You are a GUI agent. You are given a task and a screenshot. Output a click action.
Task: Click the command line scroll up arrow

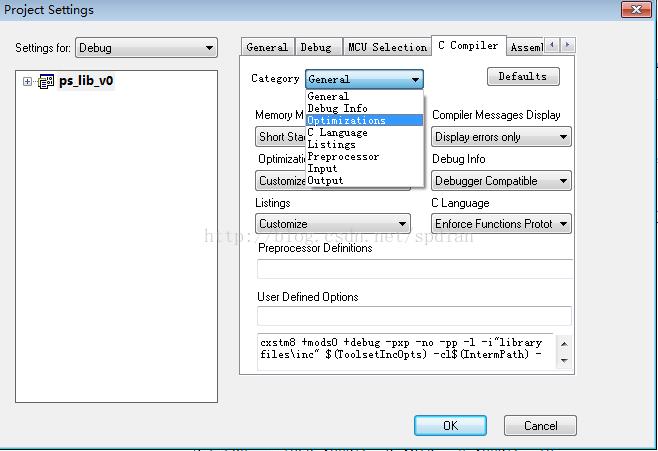point(564,344)
